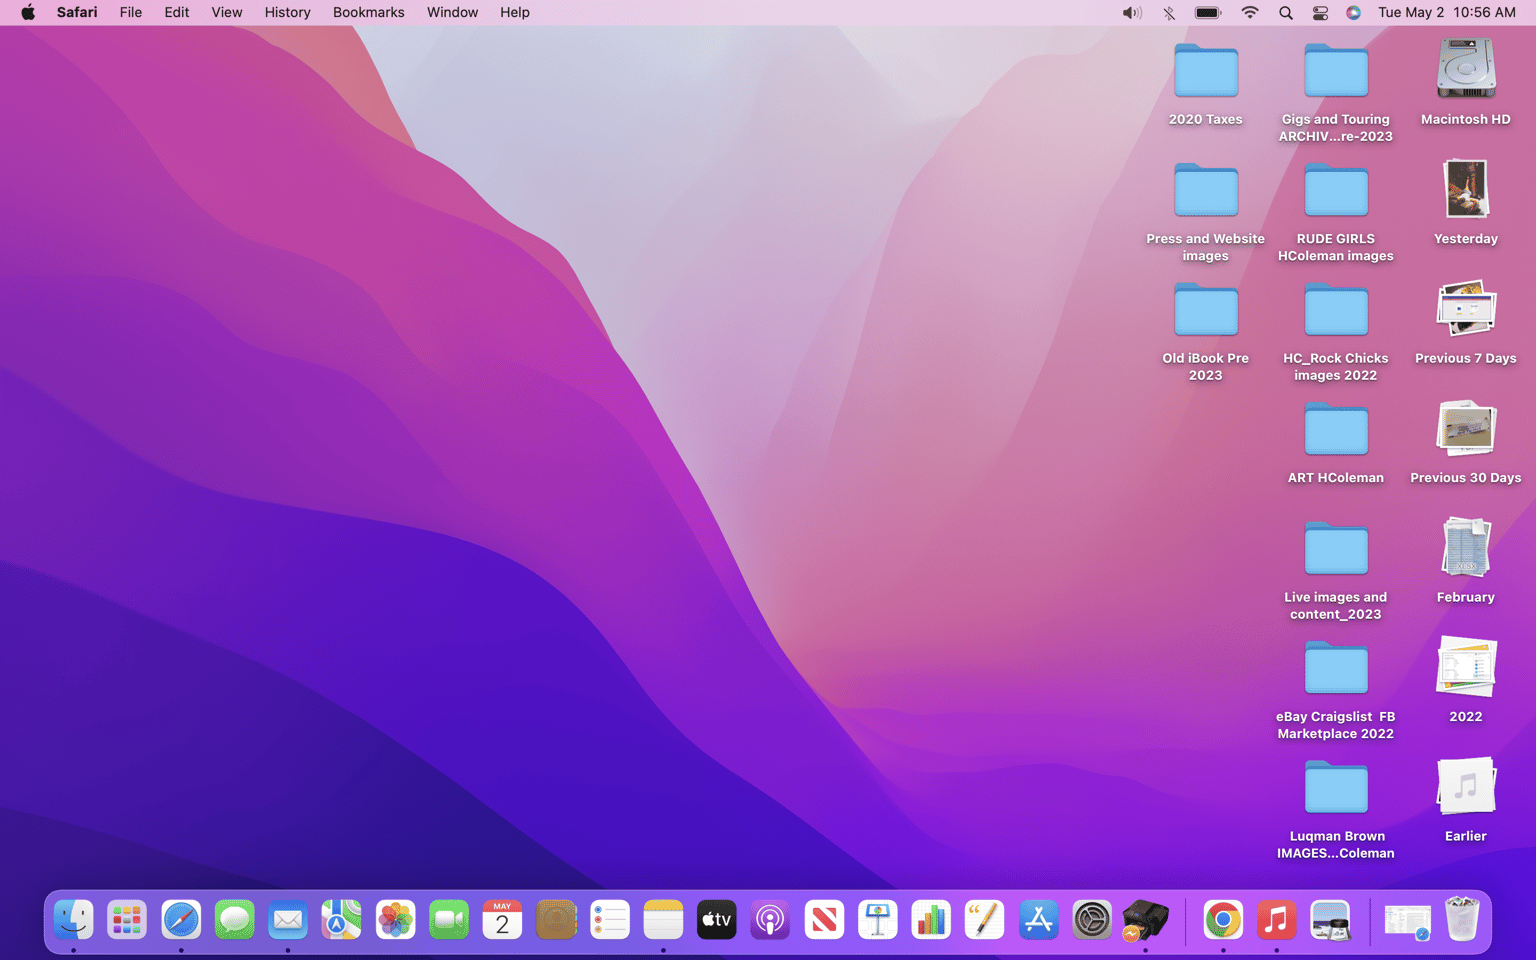
Task: Open the volume control in menu bar
Action: coord(1132,12)
